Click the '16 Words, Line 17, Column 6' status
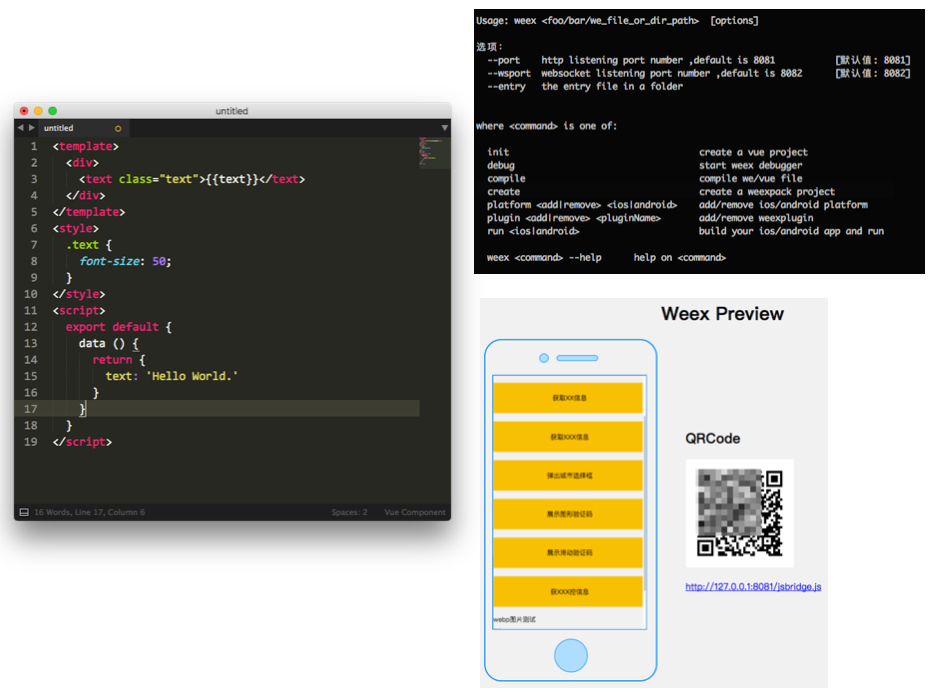The height and width of the screenshot is (692, 936). coord(90,512)
